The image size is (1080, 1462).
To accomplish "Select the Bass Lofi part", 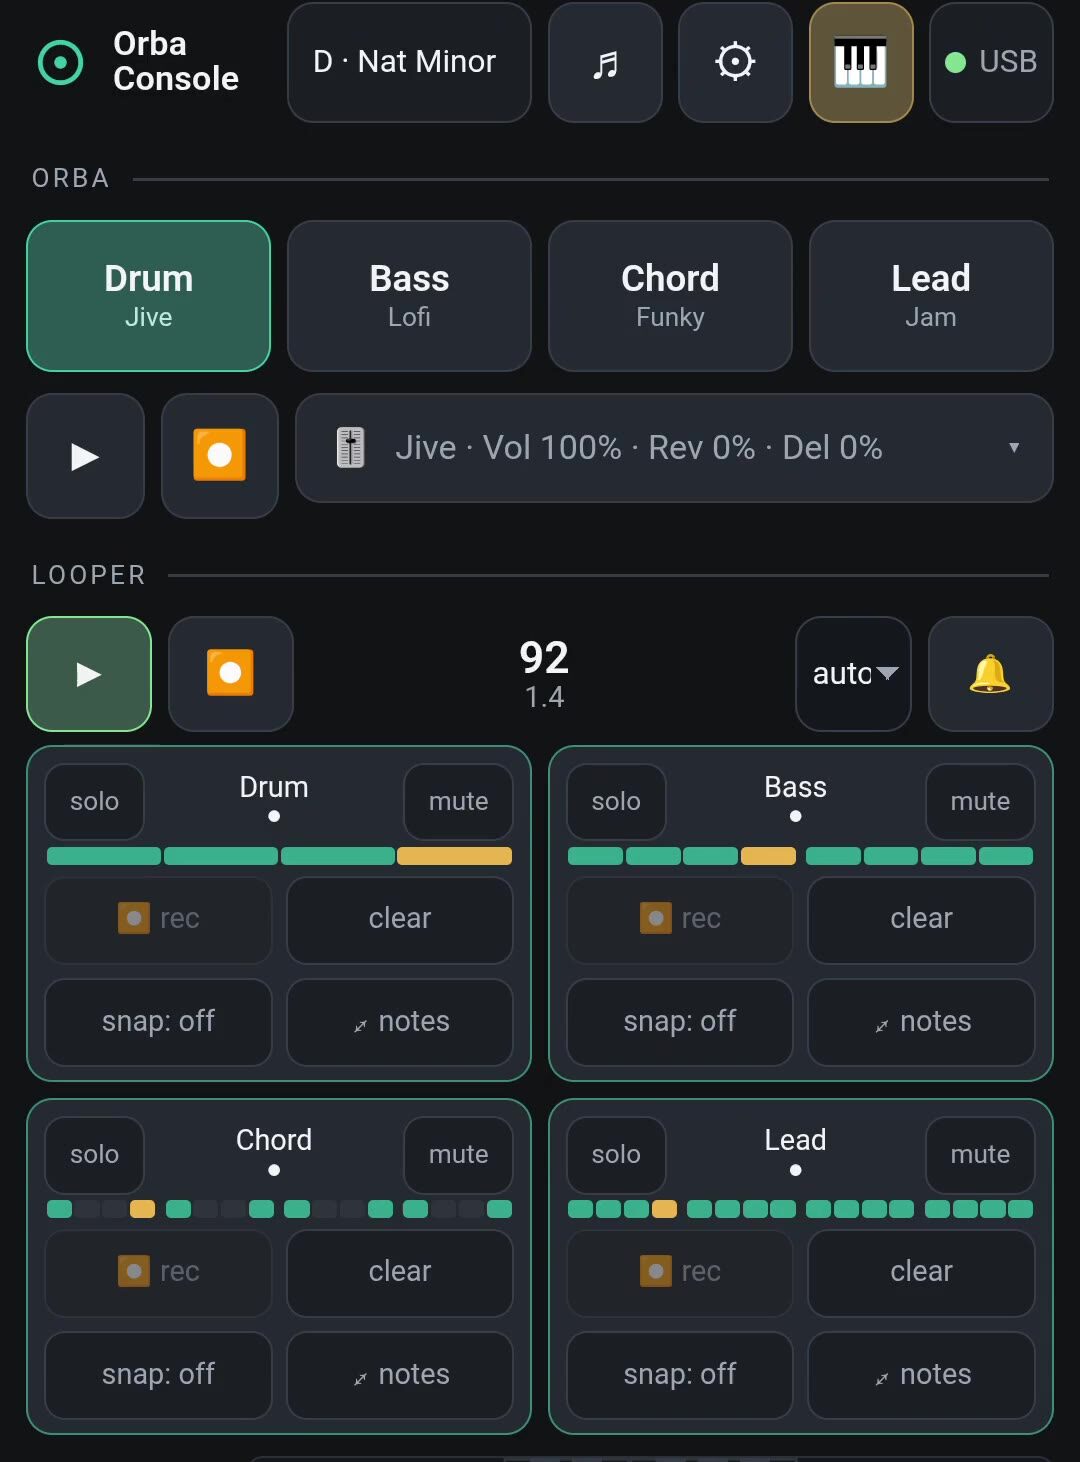I will (409, 296).
